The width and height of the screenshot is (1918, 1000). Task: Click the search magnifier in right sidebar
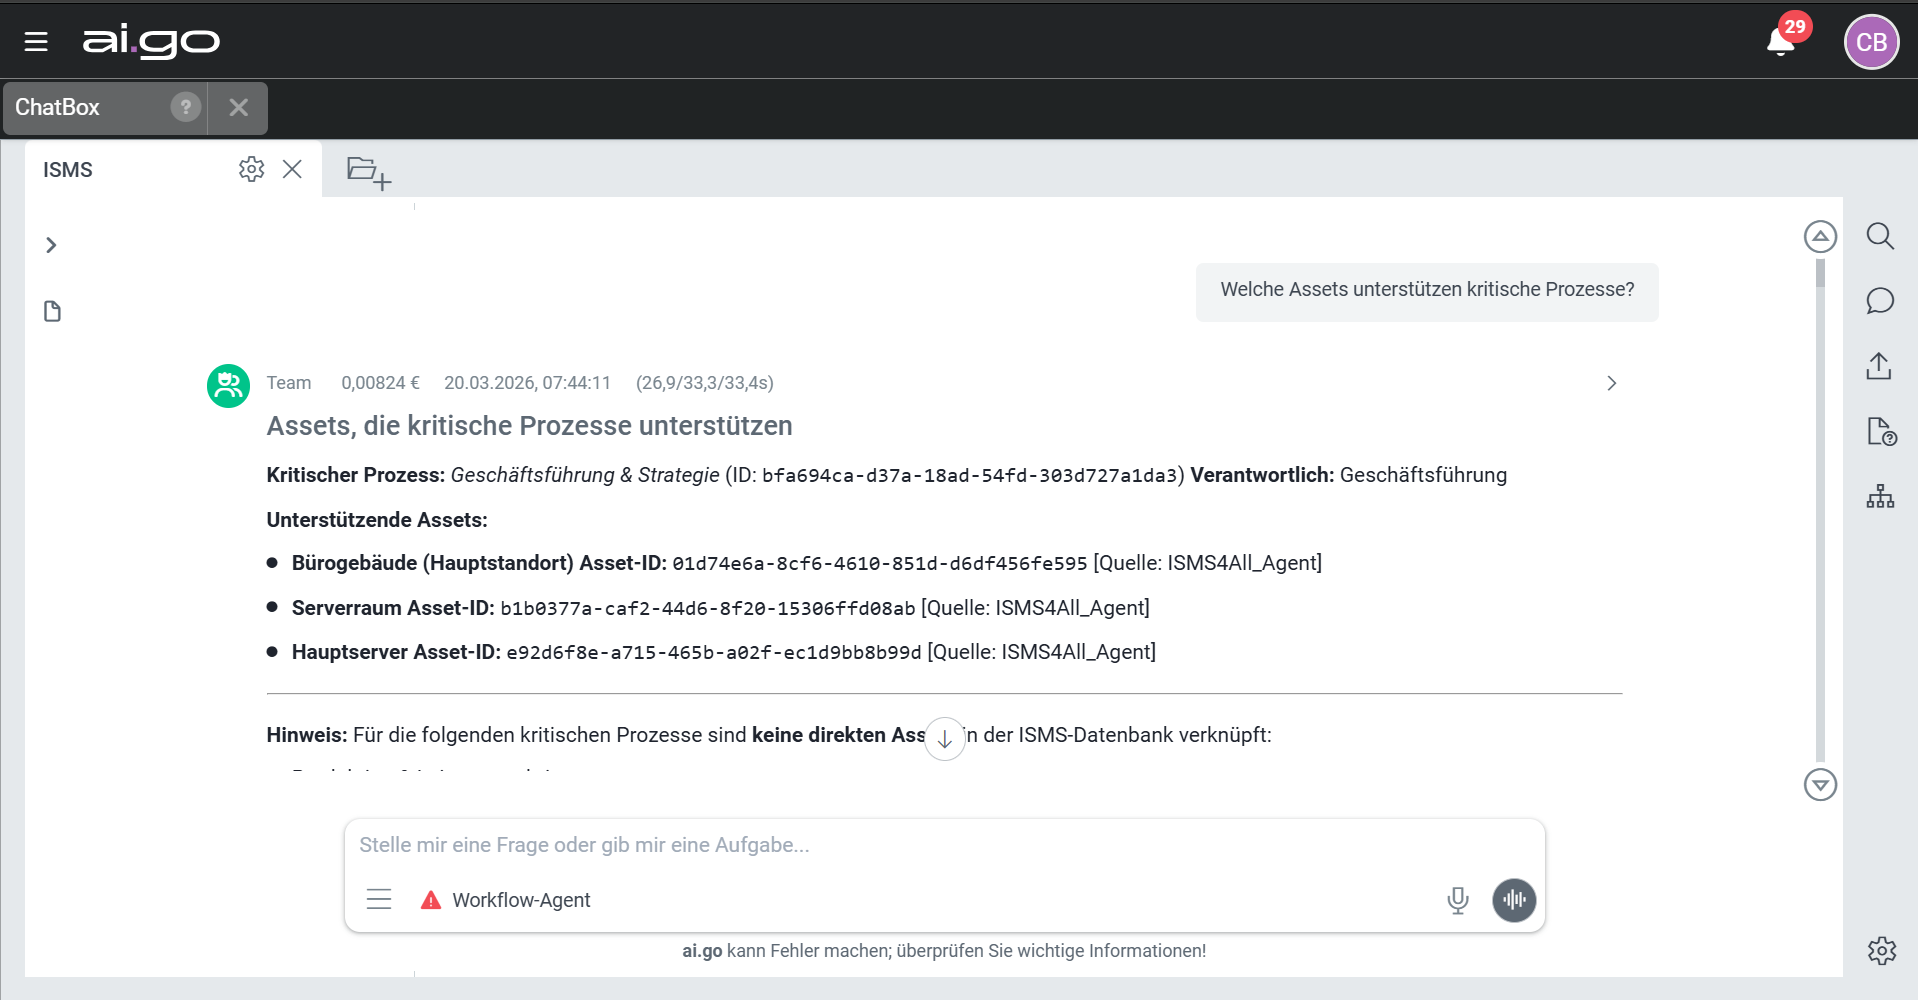pyautogui.click(x=1880, y=236)
